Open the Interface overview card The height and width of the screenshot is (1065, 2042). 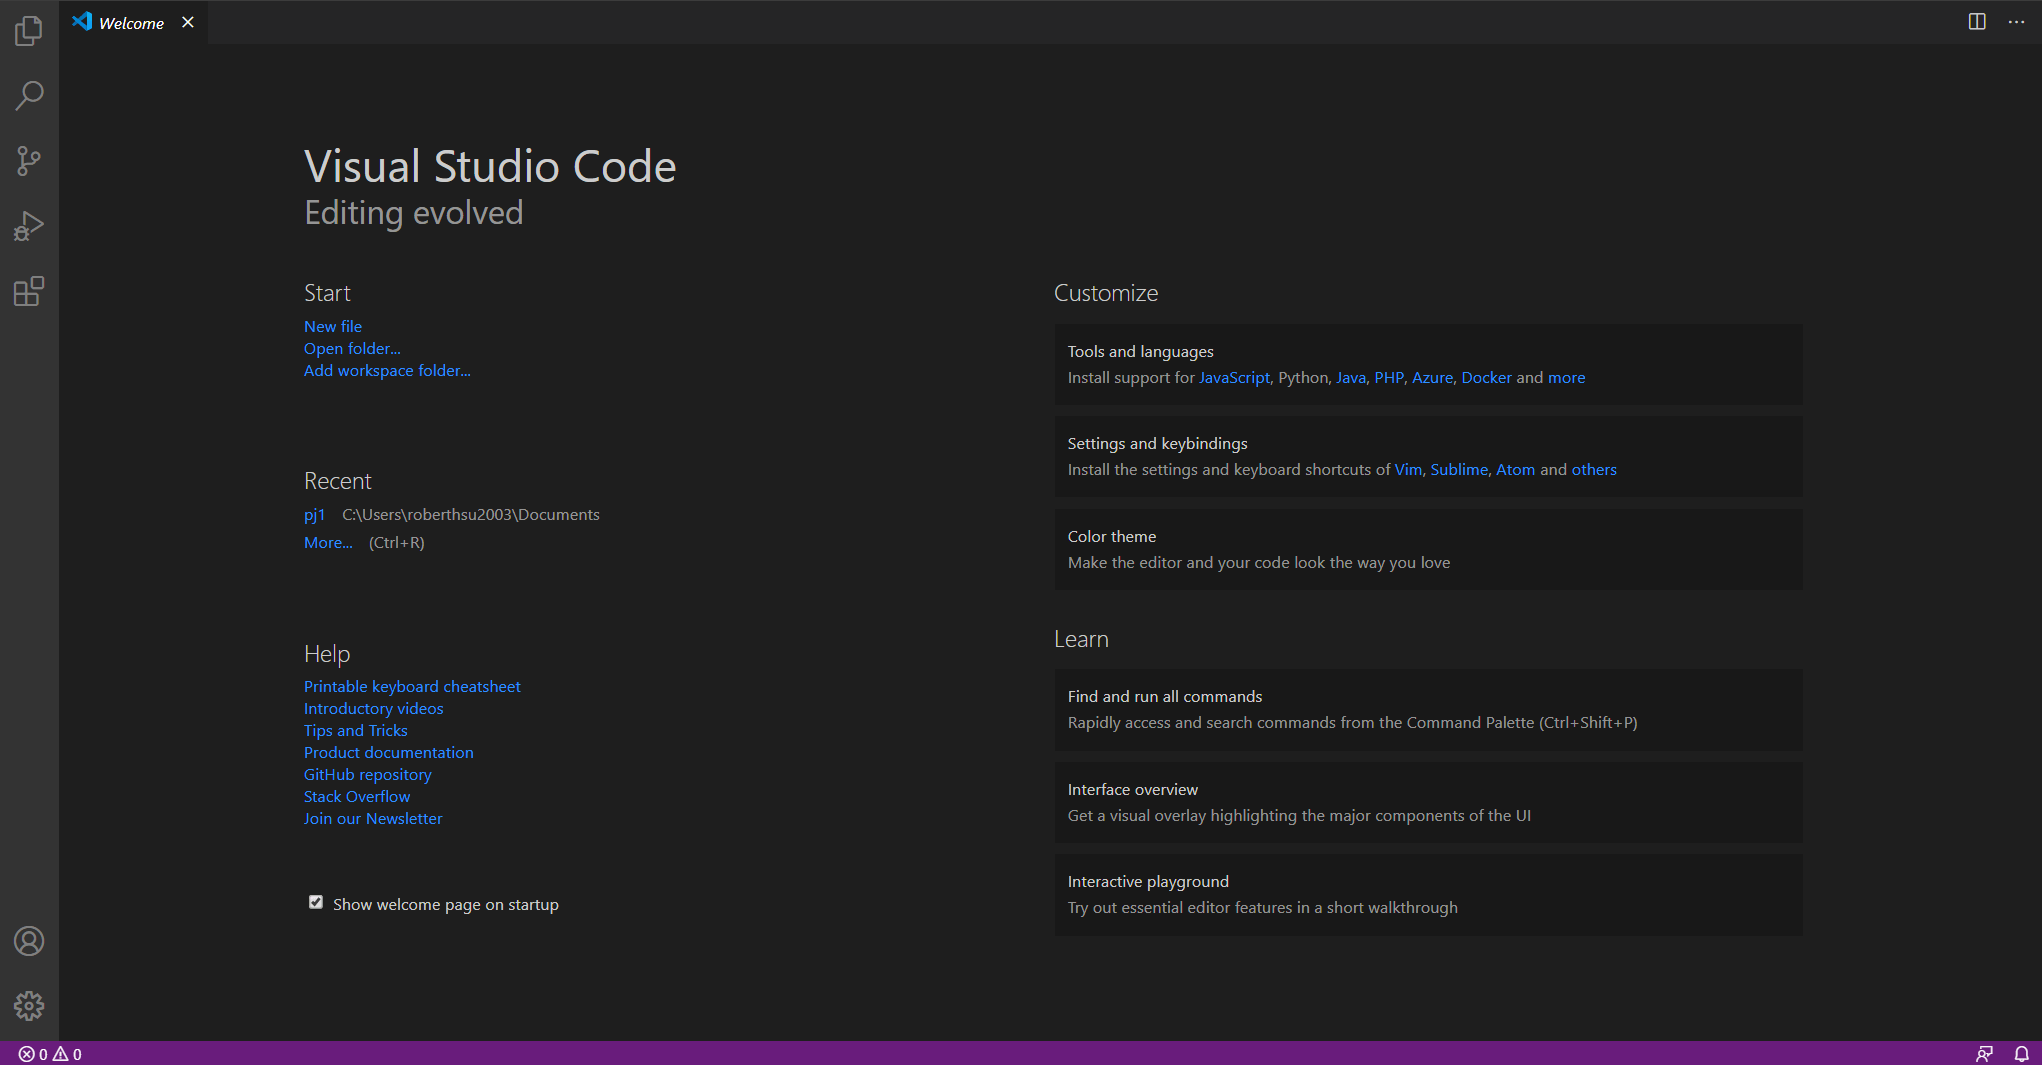(x=1428, y=802)
